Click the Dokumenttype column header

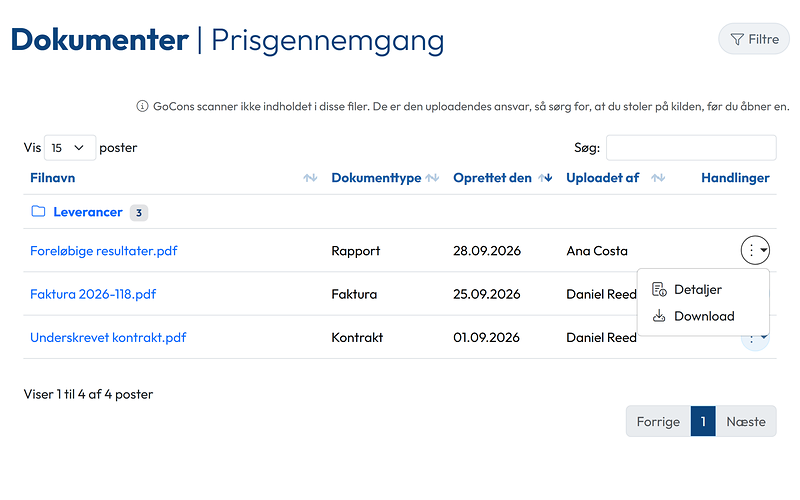click(x=377, y=178)
